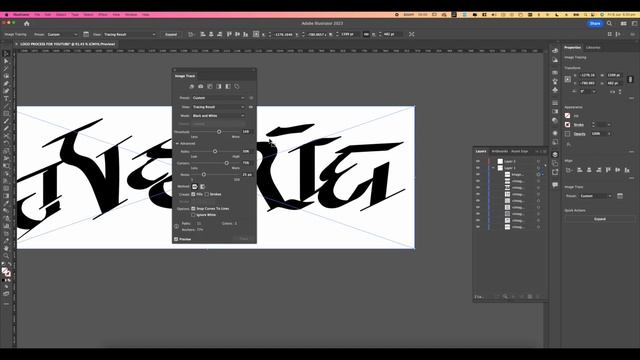This screenshot has width=640, height=360.
Task: Collapse the Advanced section in Image Trace
Action: click(178, 144)
